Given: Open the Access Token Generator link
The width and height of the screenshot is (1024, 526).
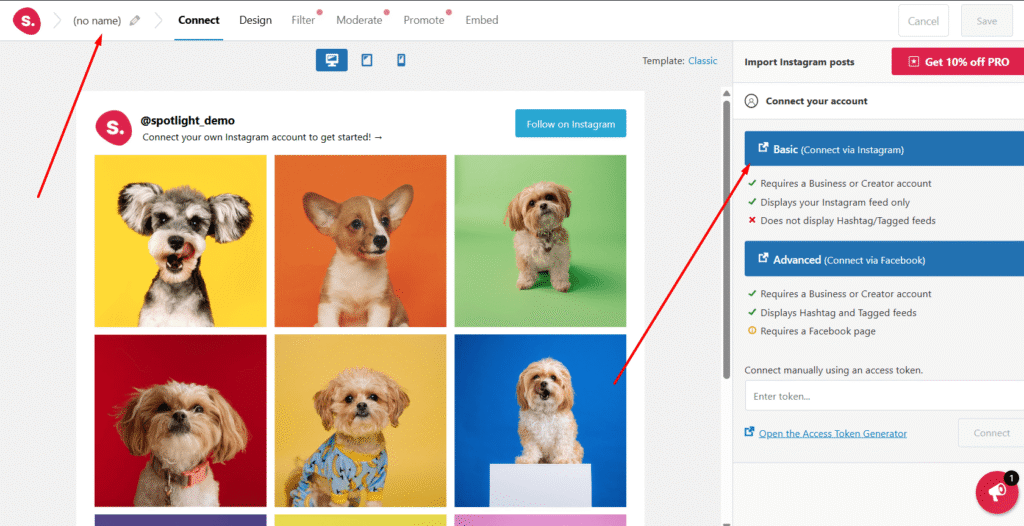Looking at the screenshot, I should [x=833, y=433].
